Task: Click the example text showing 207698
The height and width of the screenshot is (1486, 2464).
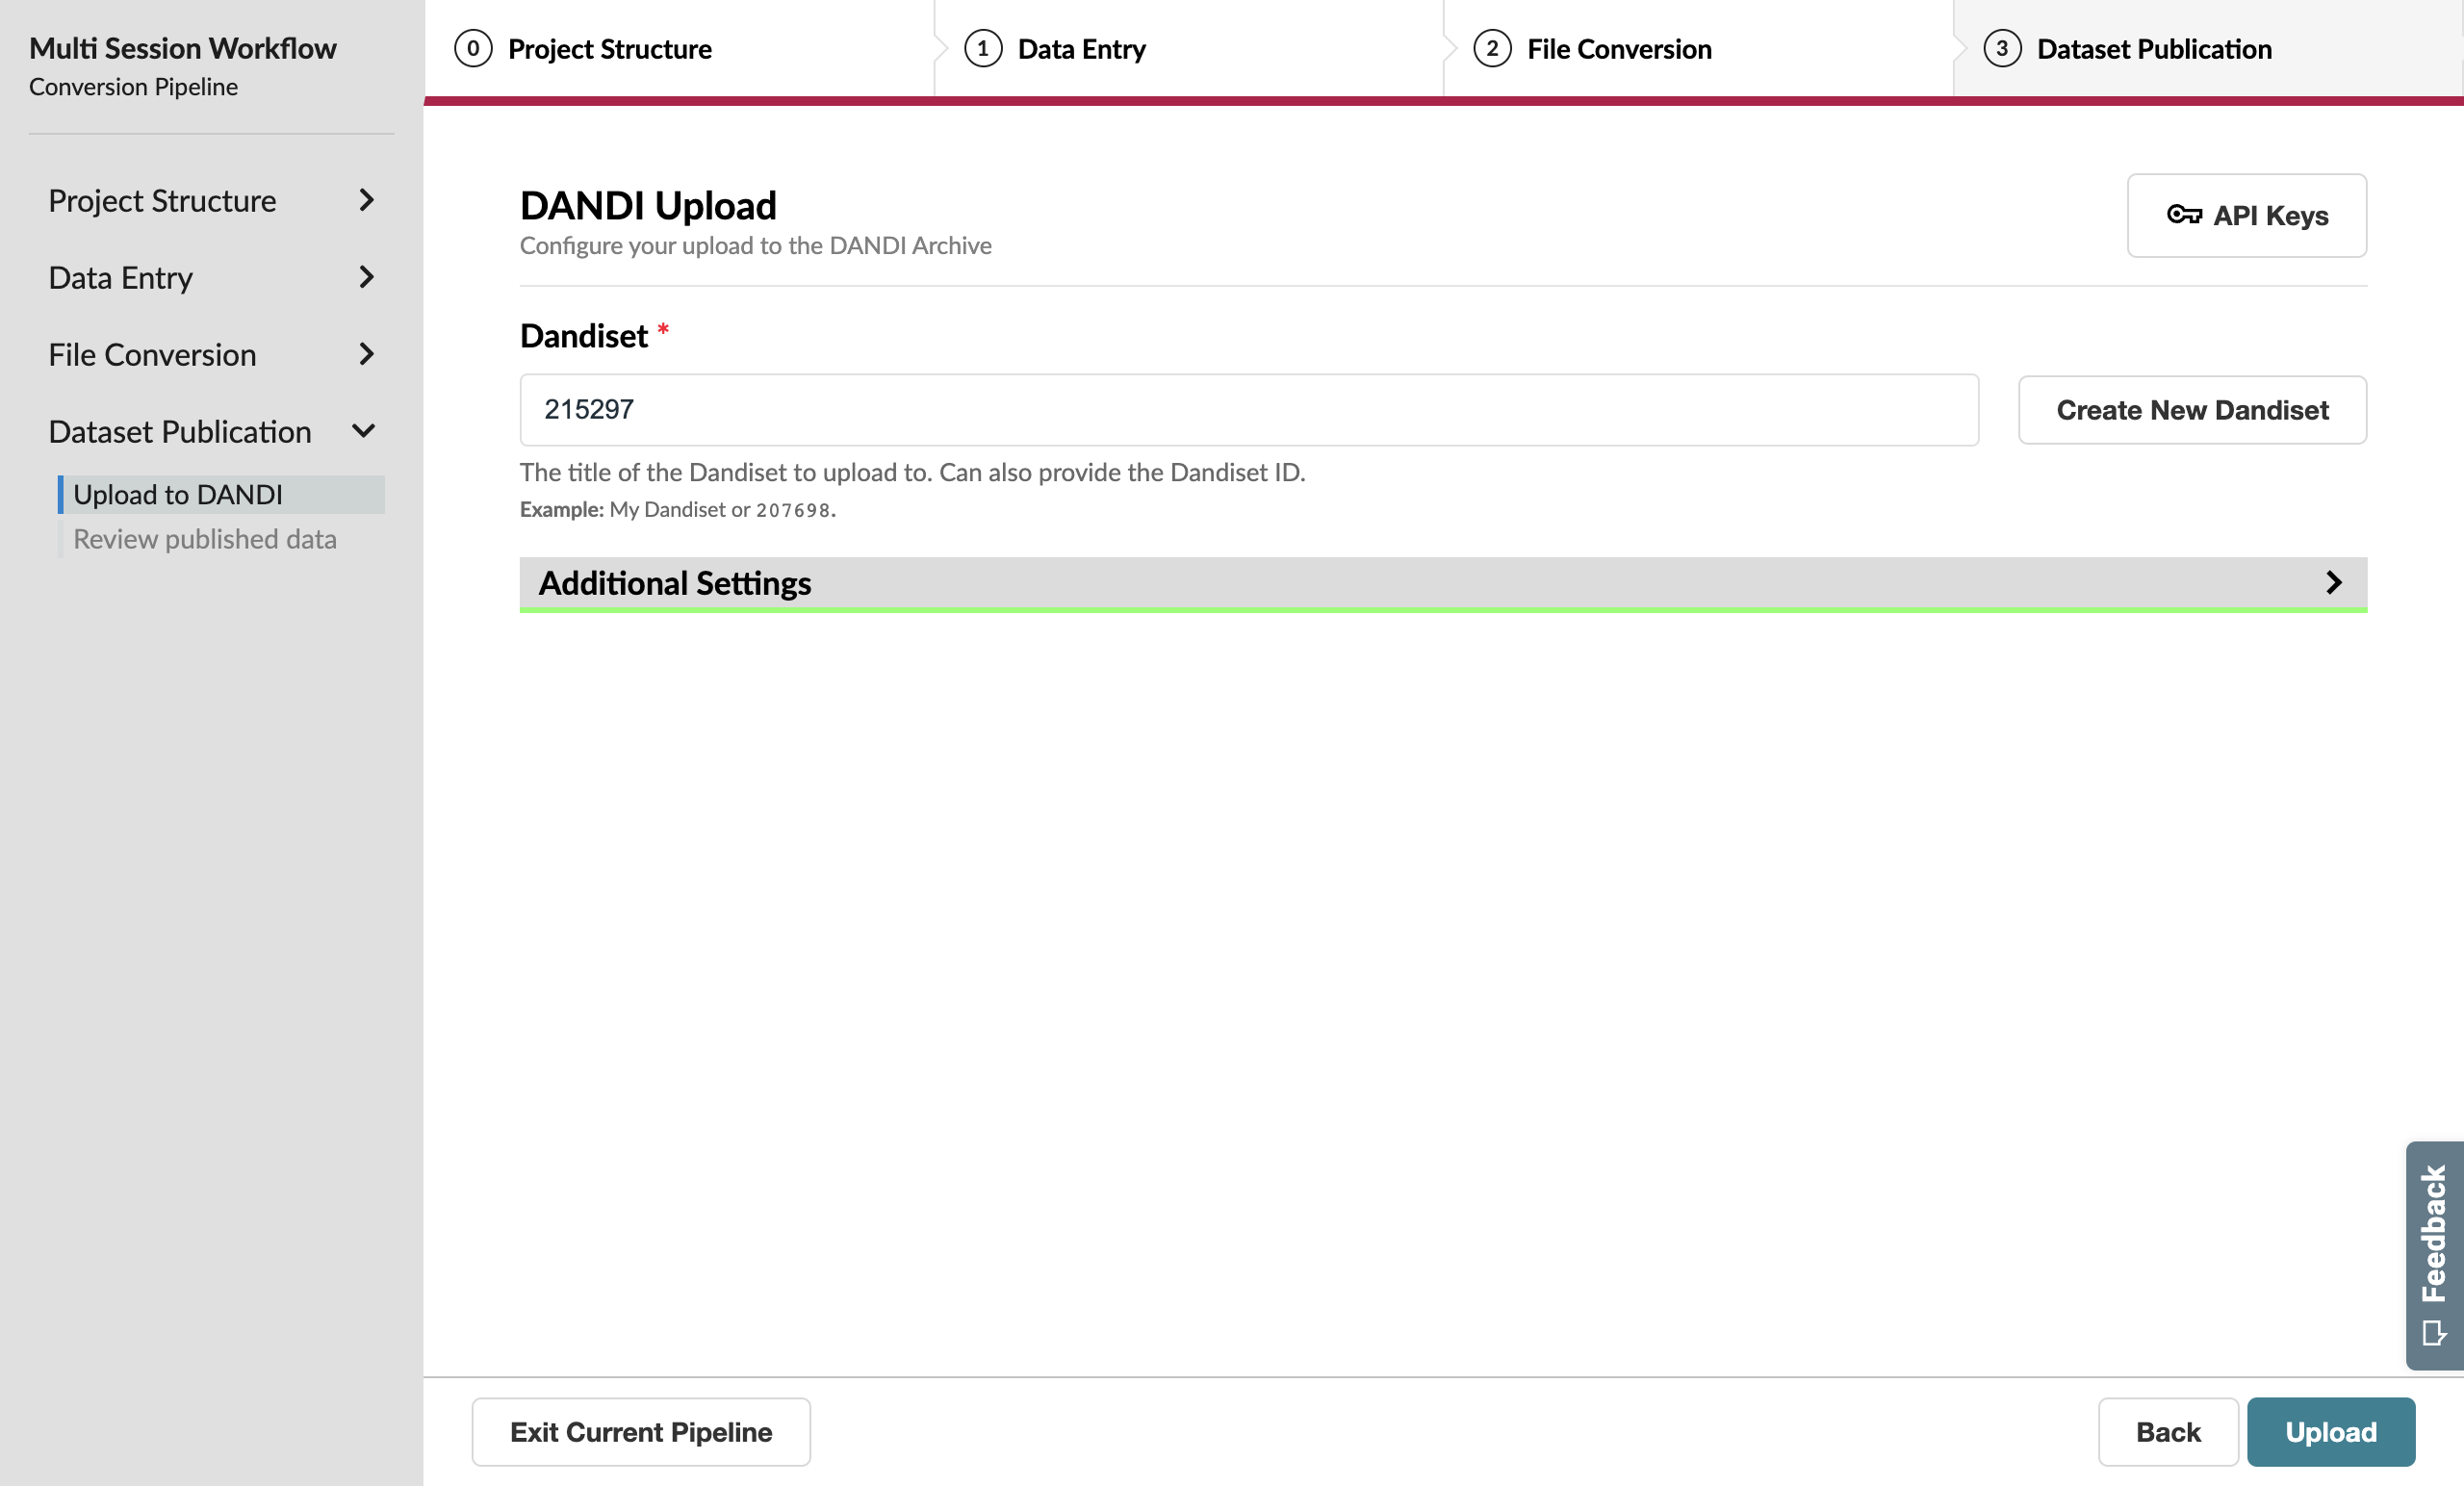Action: point(793,510)
